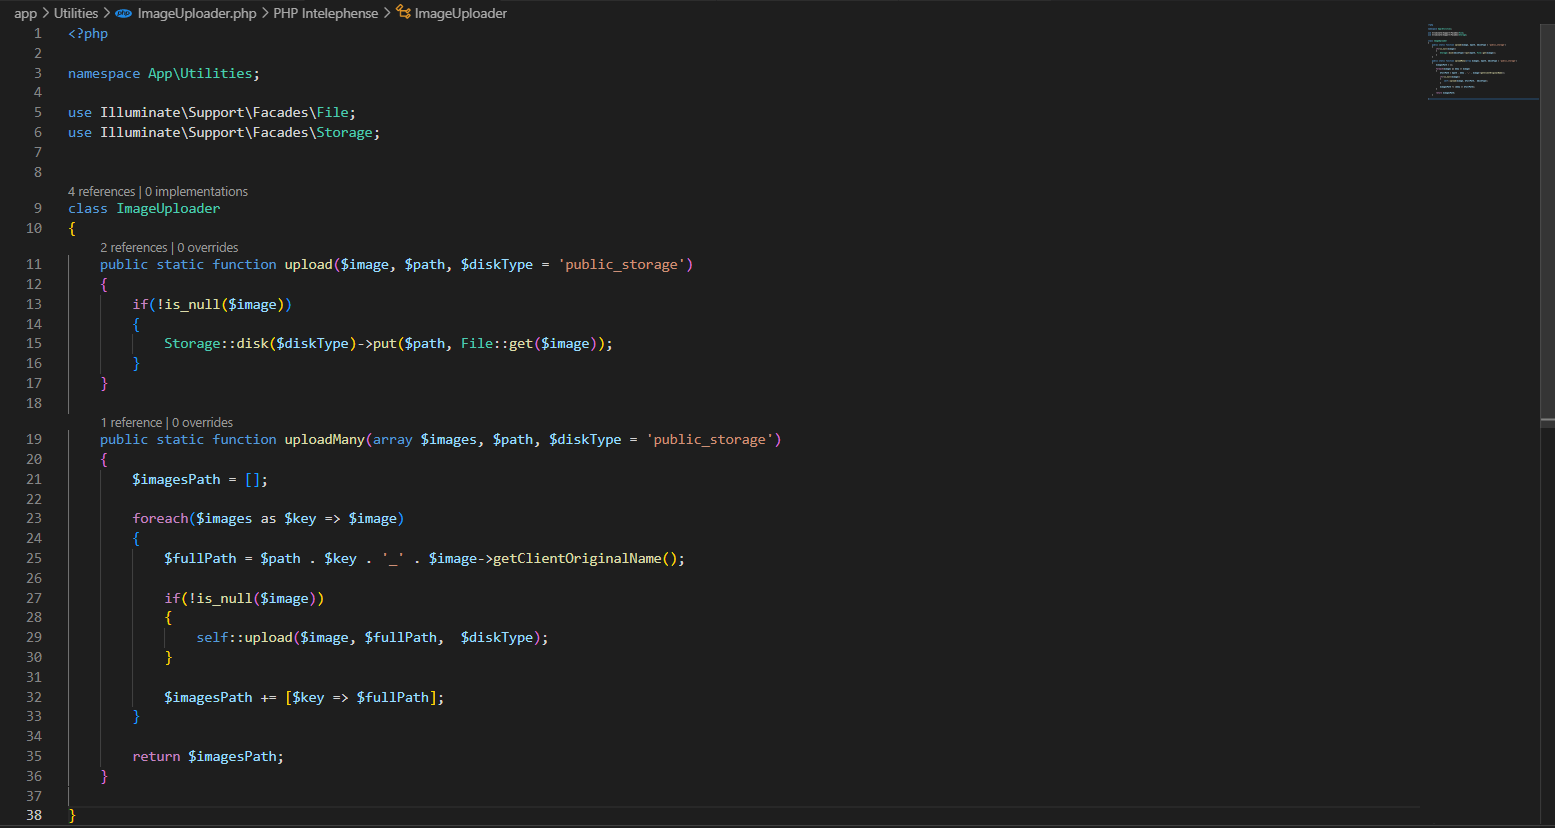Image resolution: width=1555 pixels, height=828 pixels.
Task: Click the 'array' type hint on line 19
Action: (x=393, y=439)
